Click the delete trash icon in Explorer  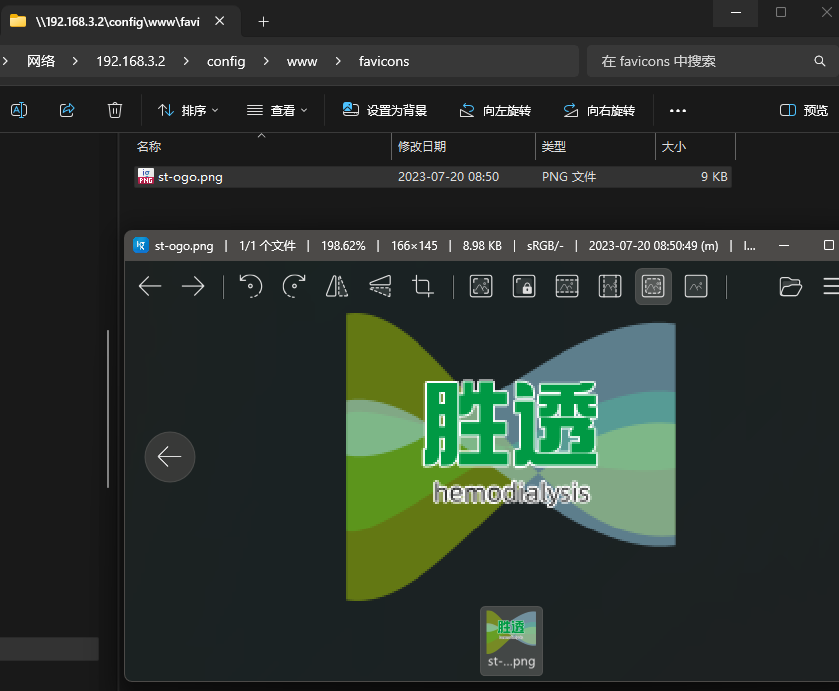point(115,110)
